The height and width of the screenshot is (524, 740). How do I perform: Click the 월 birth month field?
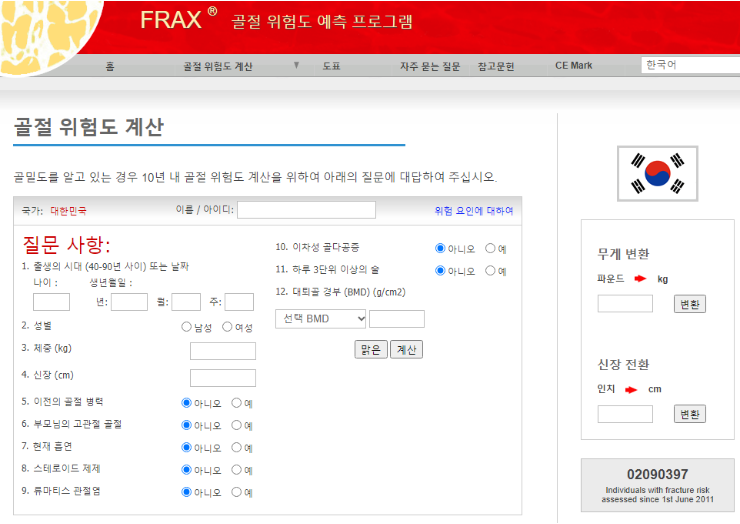pos(186,302)
